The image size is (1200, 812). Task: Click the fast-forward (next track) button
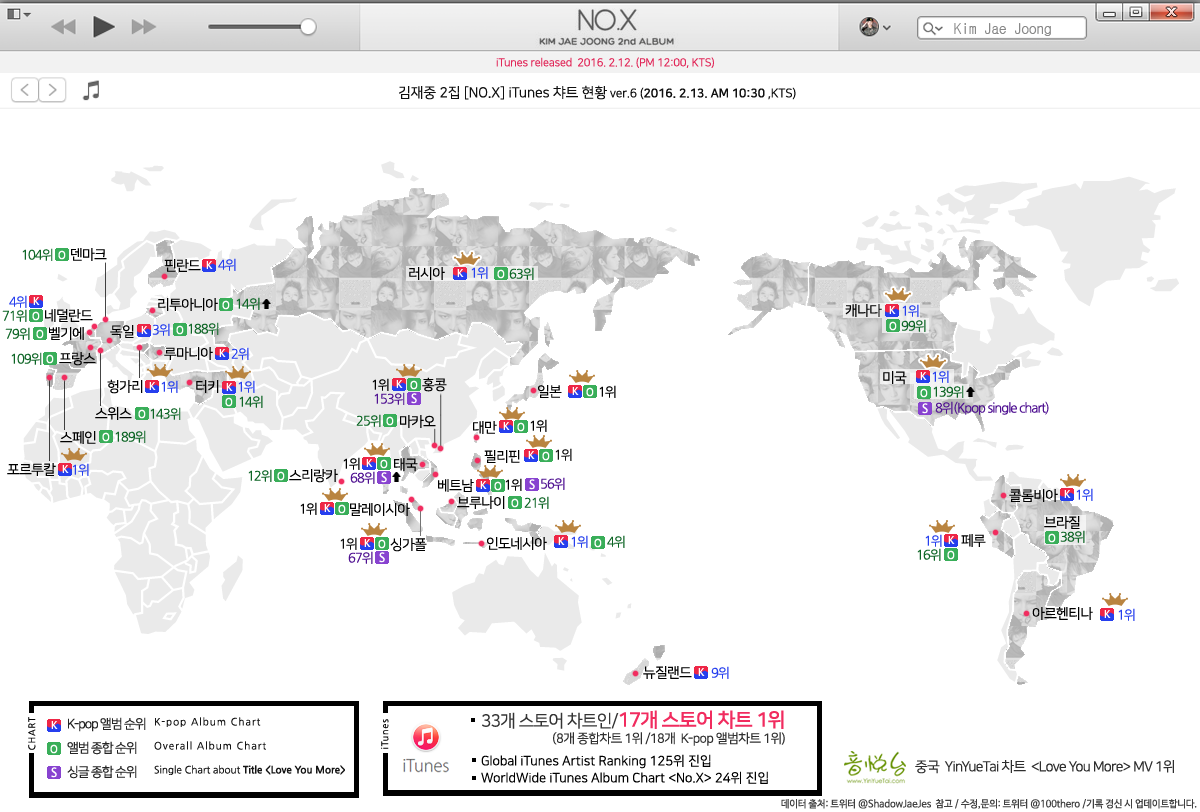(x=143, y=27)
